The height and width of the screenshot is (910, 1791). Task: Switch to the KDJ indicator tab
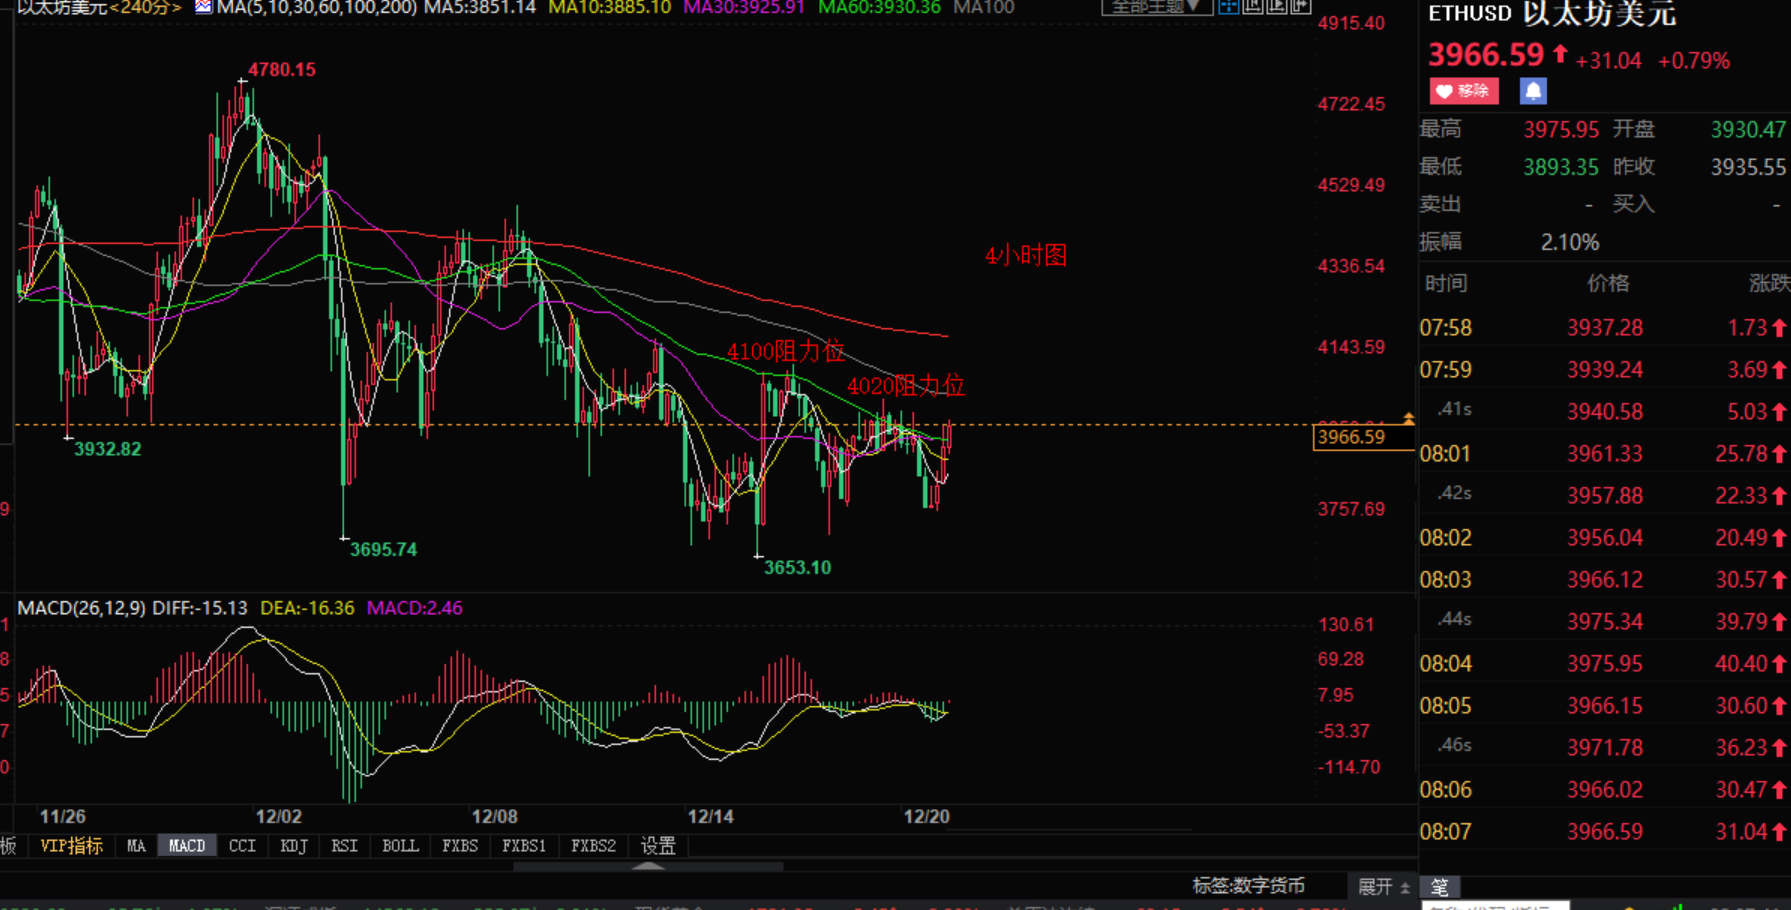[x=294, y=846]
